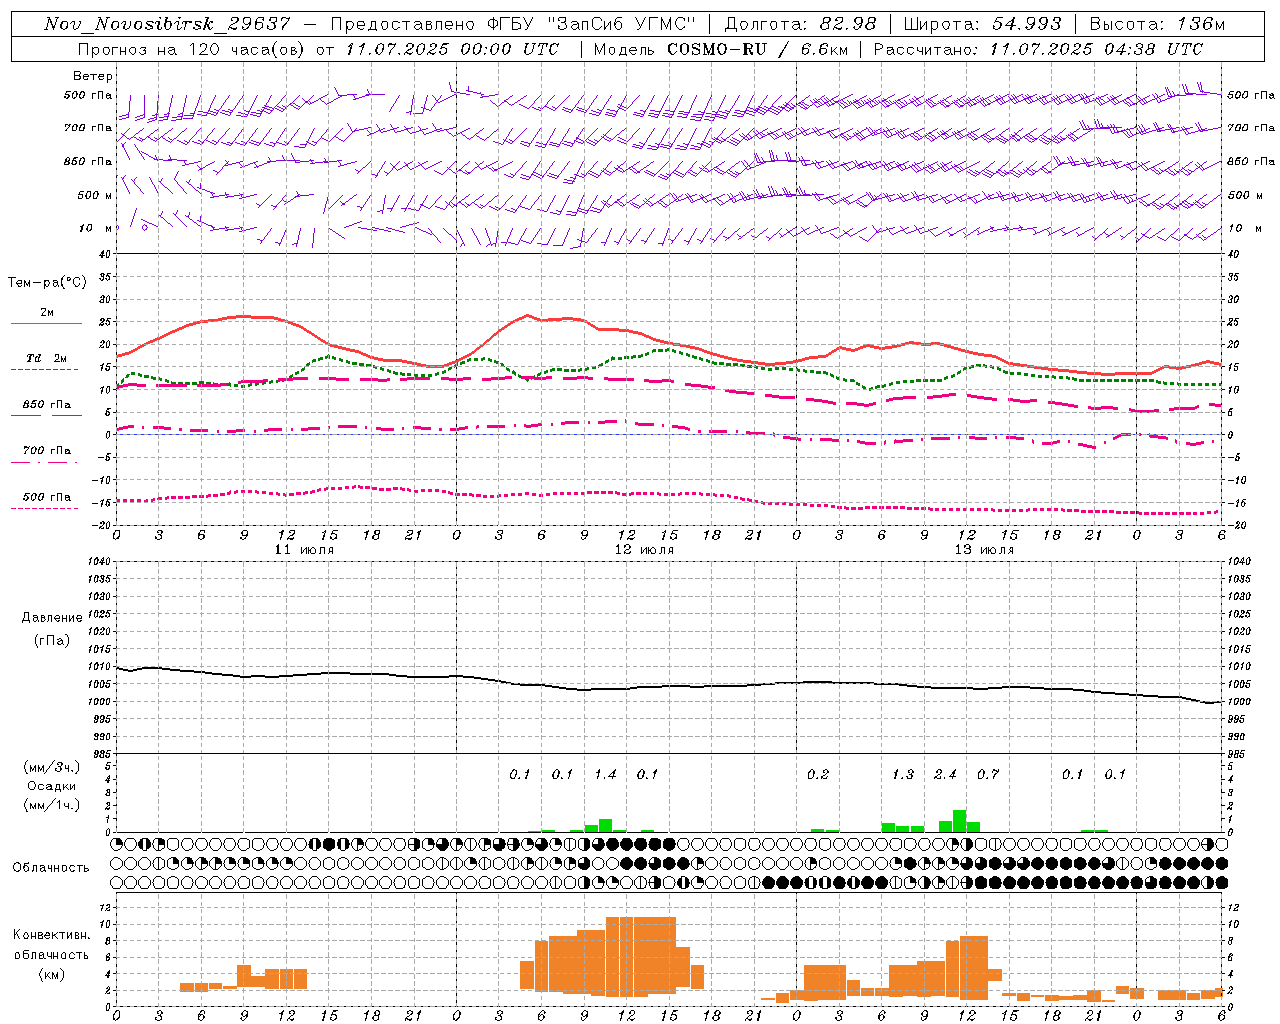Click the (мм/1ч.) precipitation unit label
The height and width of the screenshot is (1024, 1280).
click(52, 805)
